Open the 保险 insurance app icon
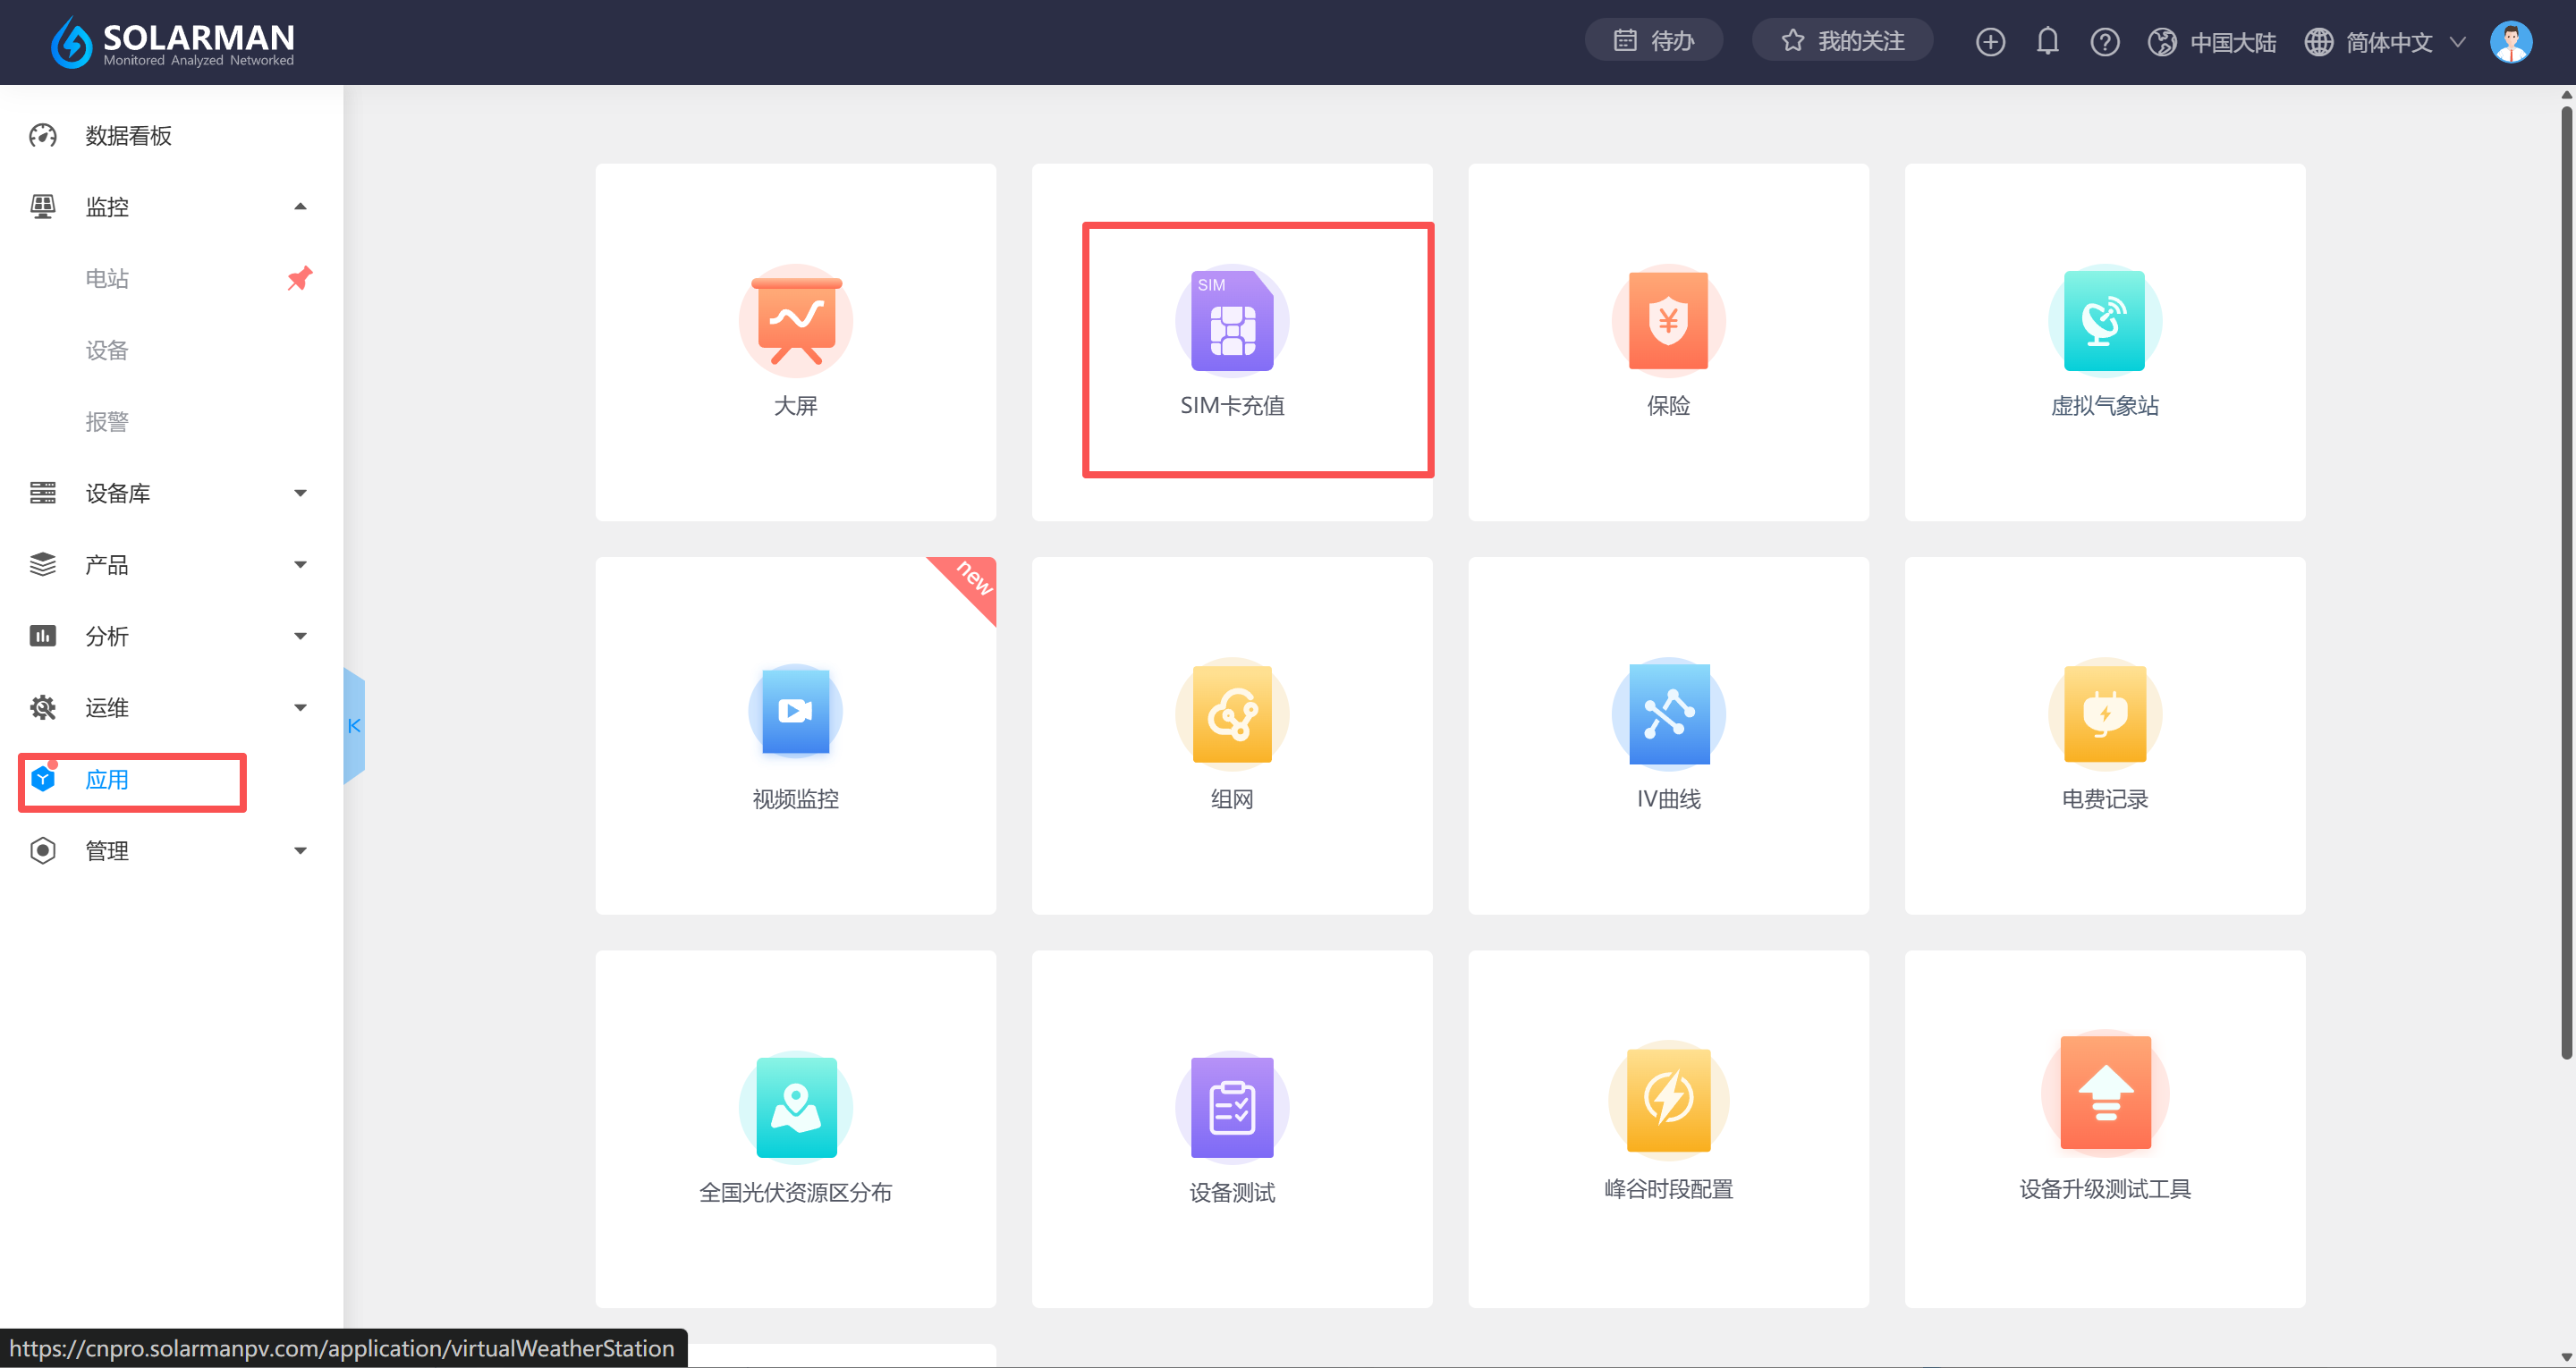 [x=1667, y=322]
